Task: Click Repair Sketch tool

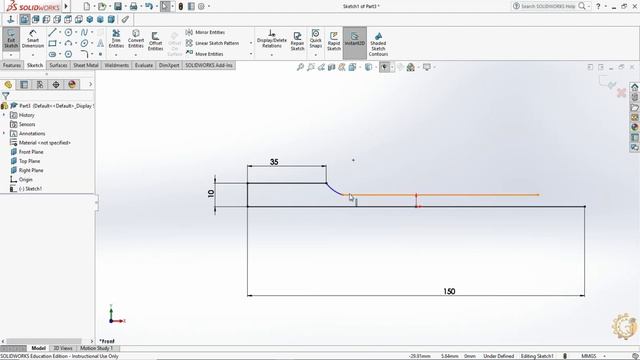Action: (x=297, y=41)
